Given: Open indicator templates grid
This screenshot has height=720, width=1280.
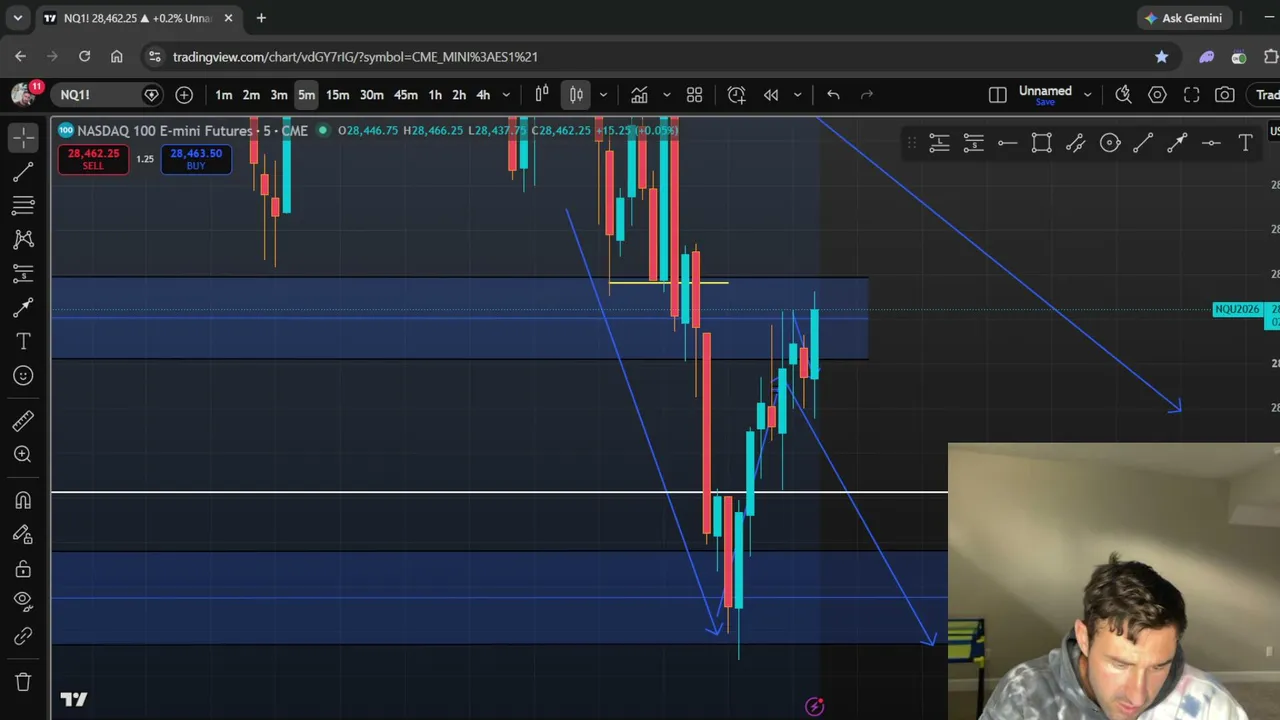Looking at the screenshot, I should [695, 95].
